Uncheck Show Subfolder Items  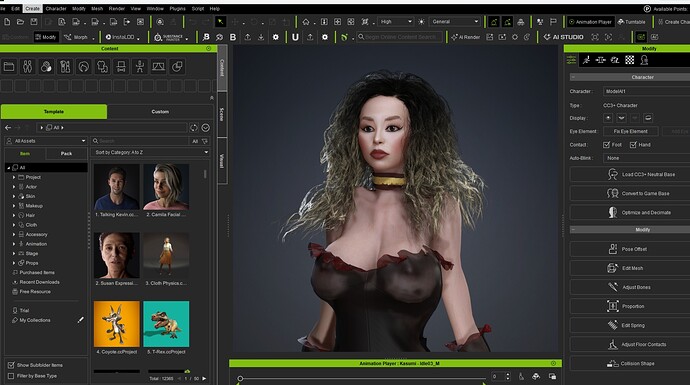click(11, 365)
